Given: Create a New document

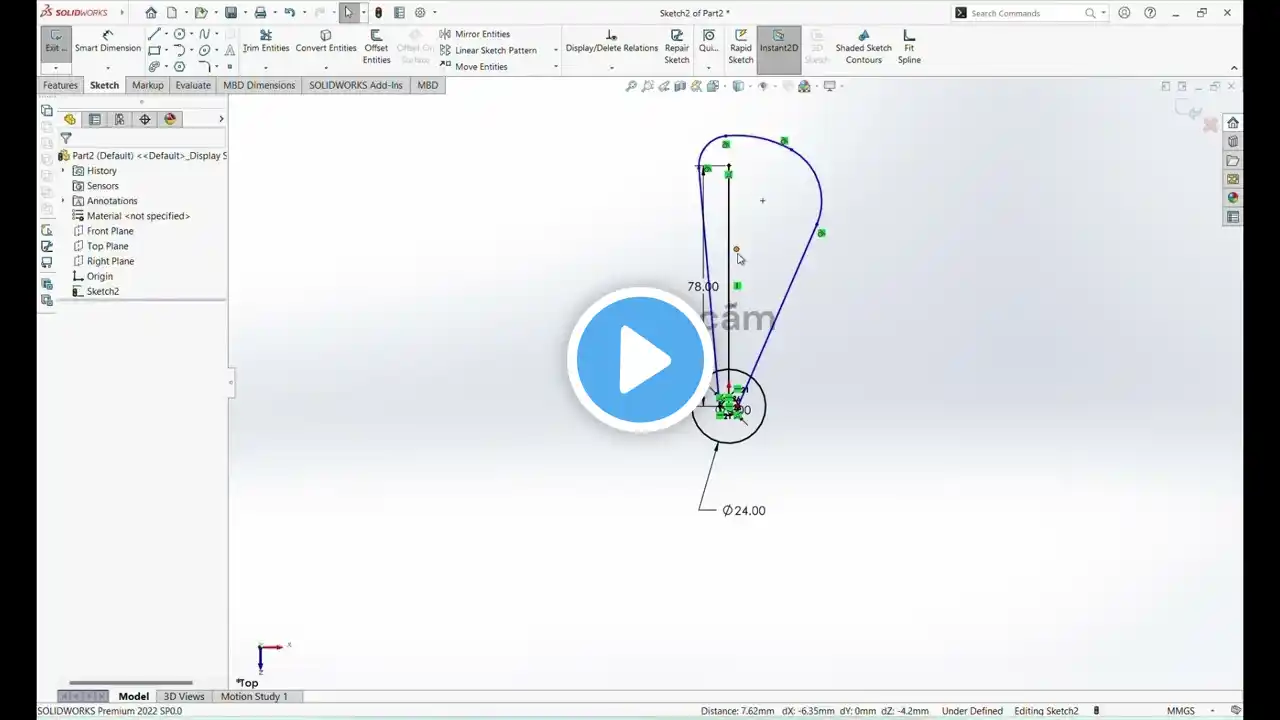Looking at the screenshot, I should click(172, 13).
